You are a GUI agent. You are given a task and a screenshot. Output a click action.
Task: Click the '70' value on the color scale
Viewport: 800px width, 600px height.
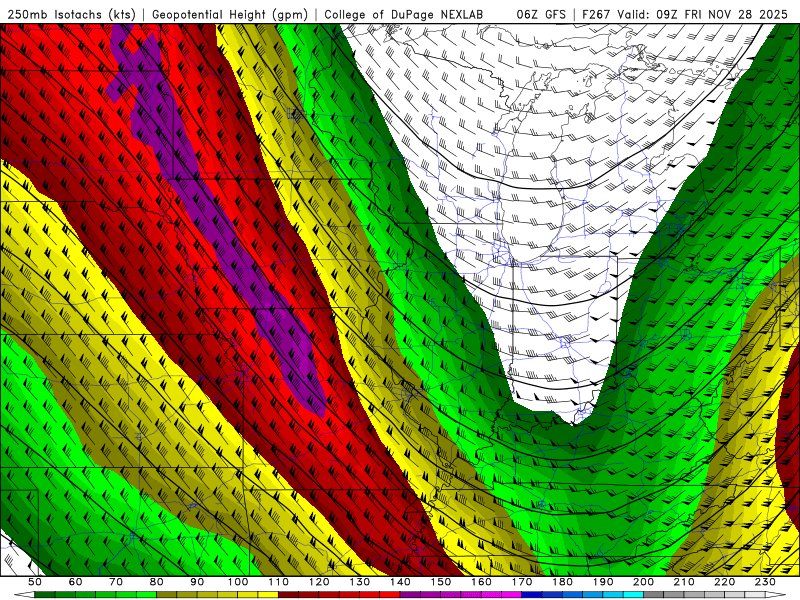point(116,582)
